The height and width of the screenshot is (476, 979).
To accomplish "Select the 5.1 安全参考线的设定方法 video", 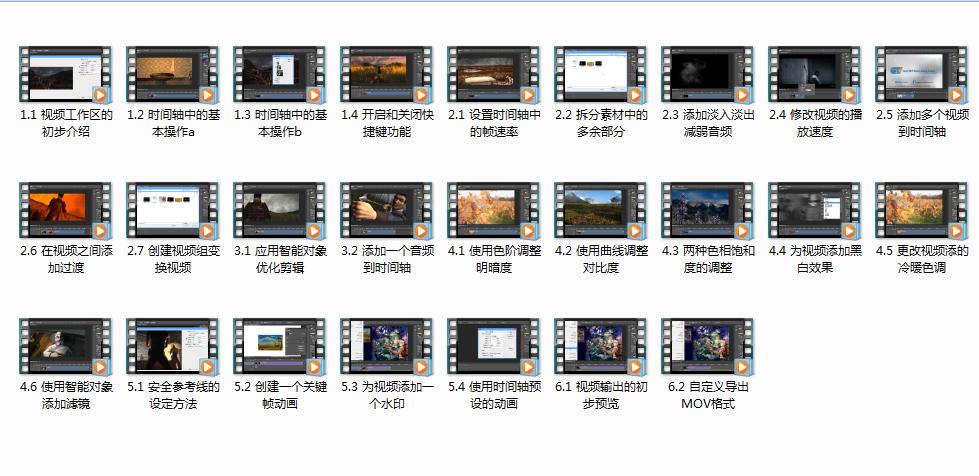I will (173, 348).
